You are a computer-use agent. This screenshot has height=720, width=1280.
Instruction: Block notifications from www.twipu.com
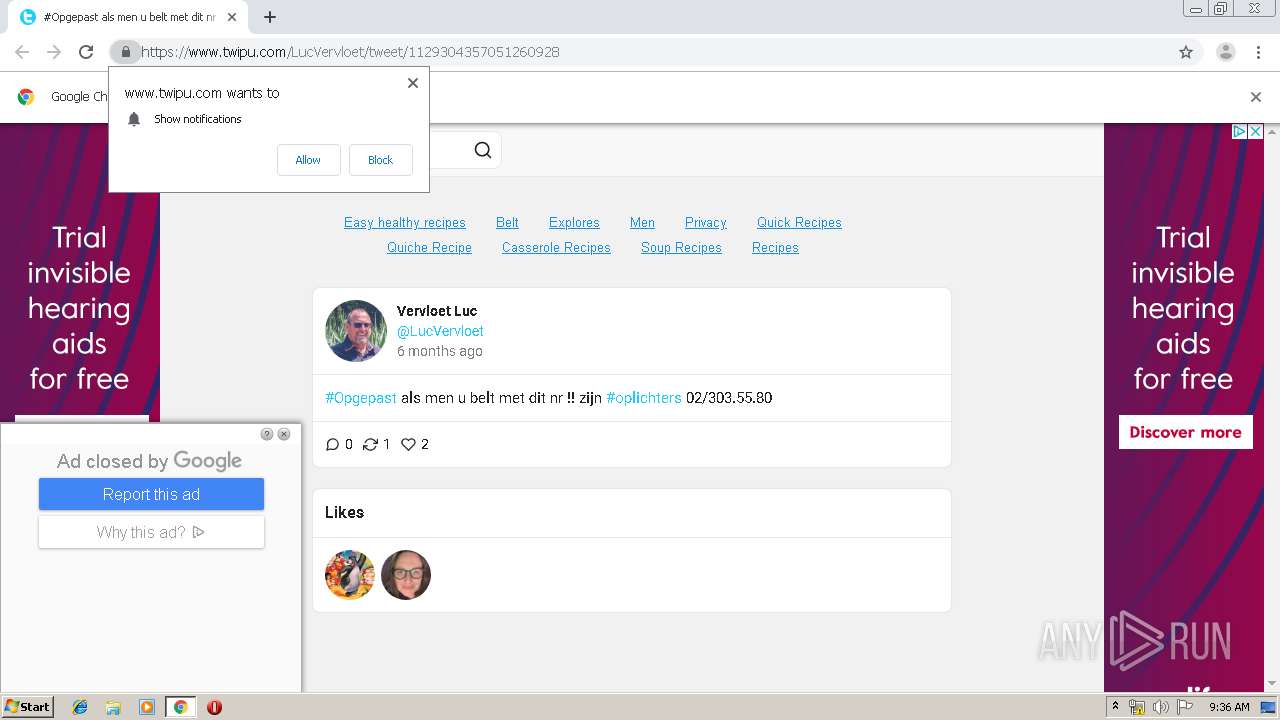click(x=380, y=160)
